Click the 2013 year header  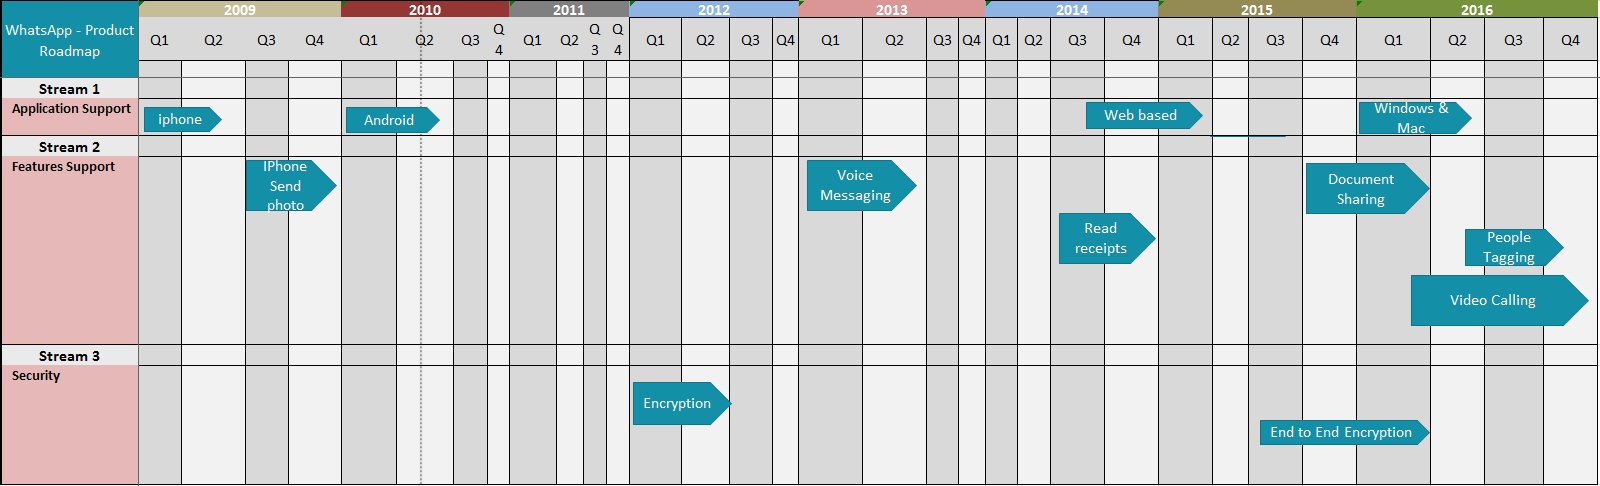(x=892, y=10)
